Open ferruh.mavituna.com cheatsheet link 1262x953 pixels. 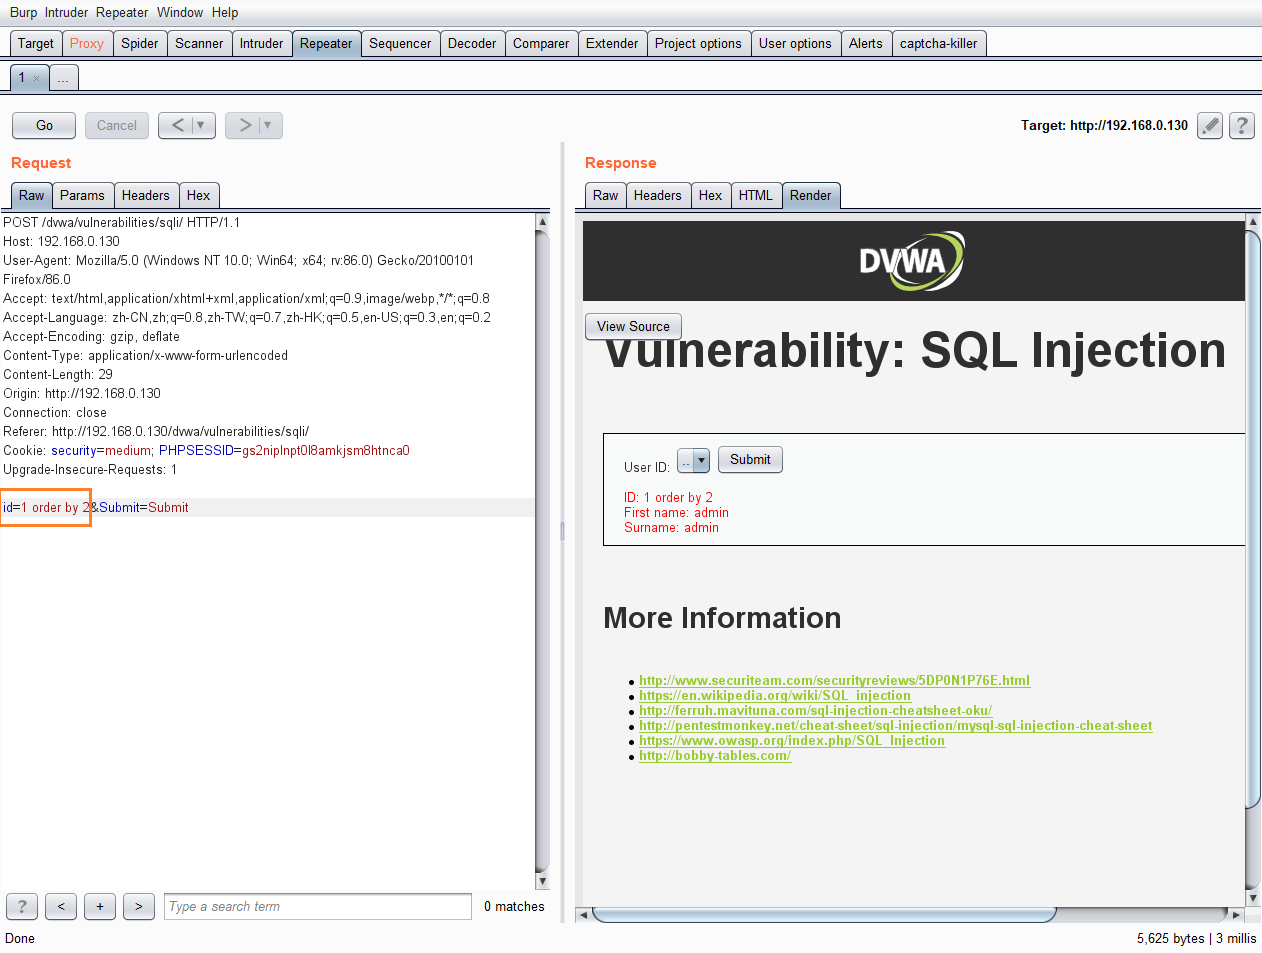click(x=815, y=710)
